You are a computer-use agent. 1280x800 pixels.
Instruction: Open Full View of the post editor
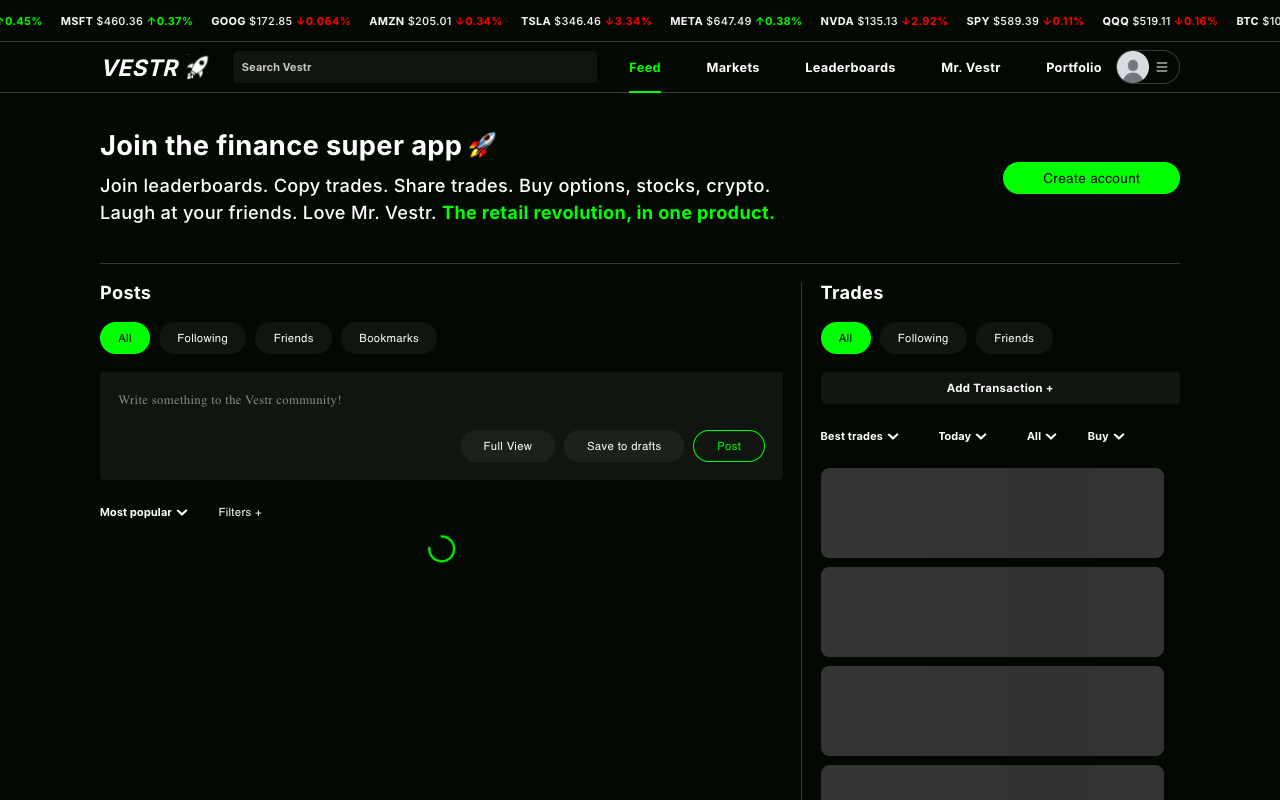point(508,446)
